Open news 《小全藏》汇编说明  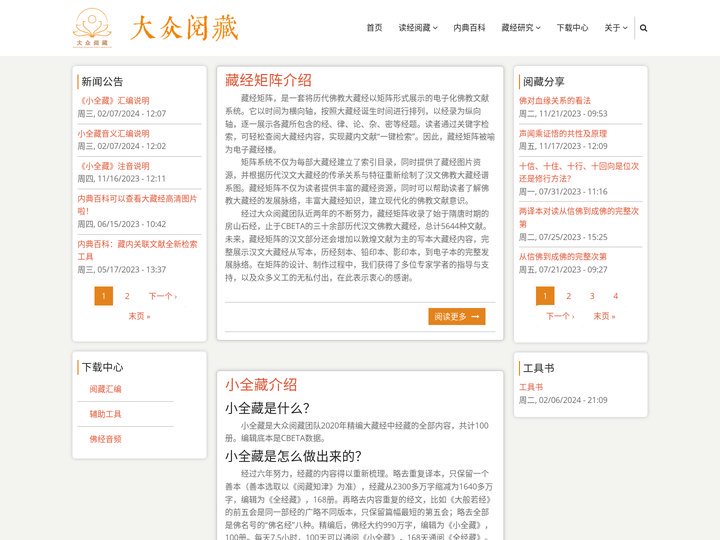click(113, 101)
